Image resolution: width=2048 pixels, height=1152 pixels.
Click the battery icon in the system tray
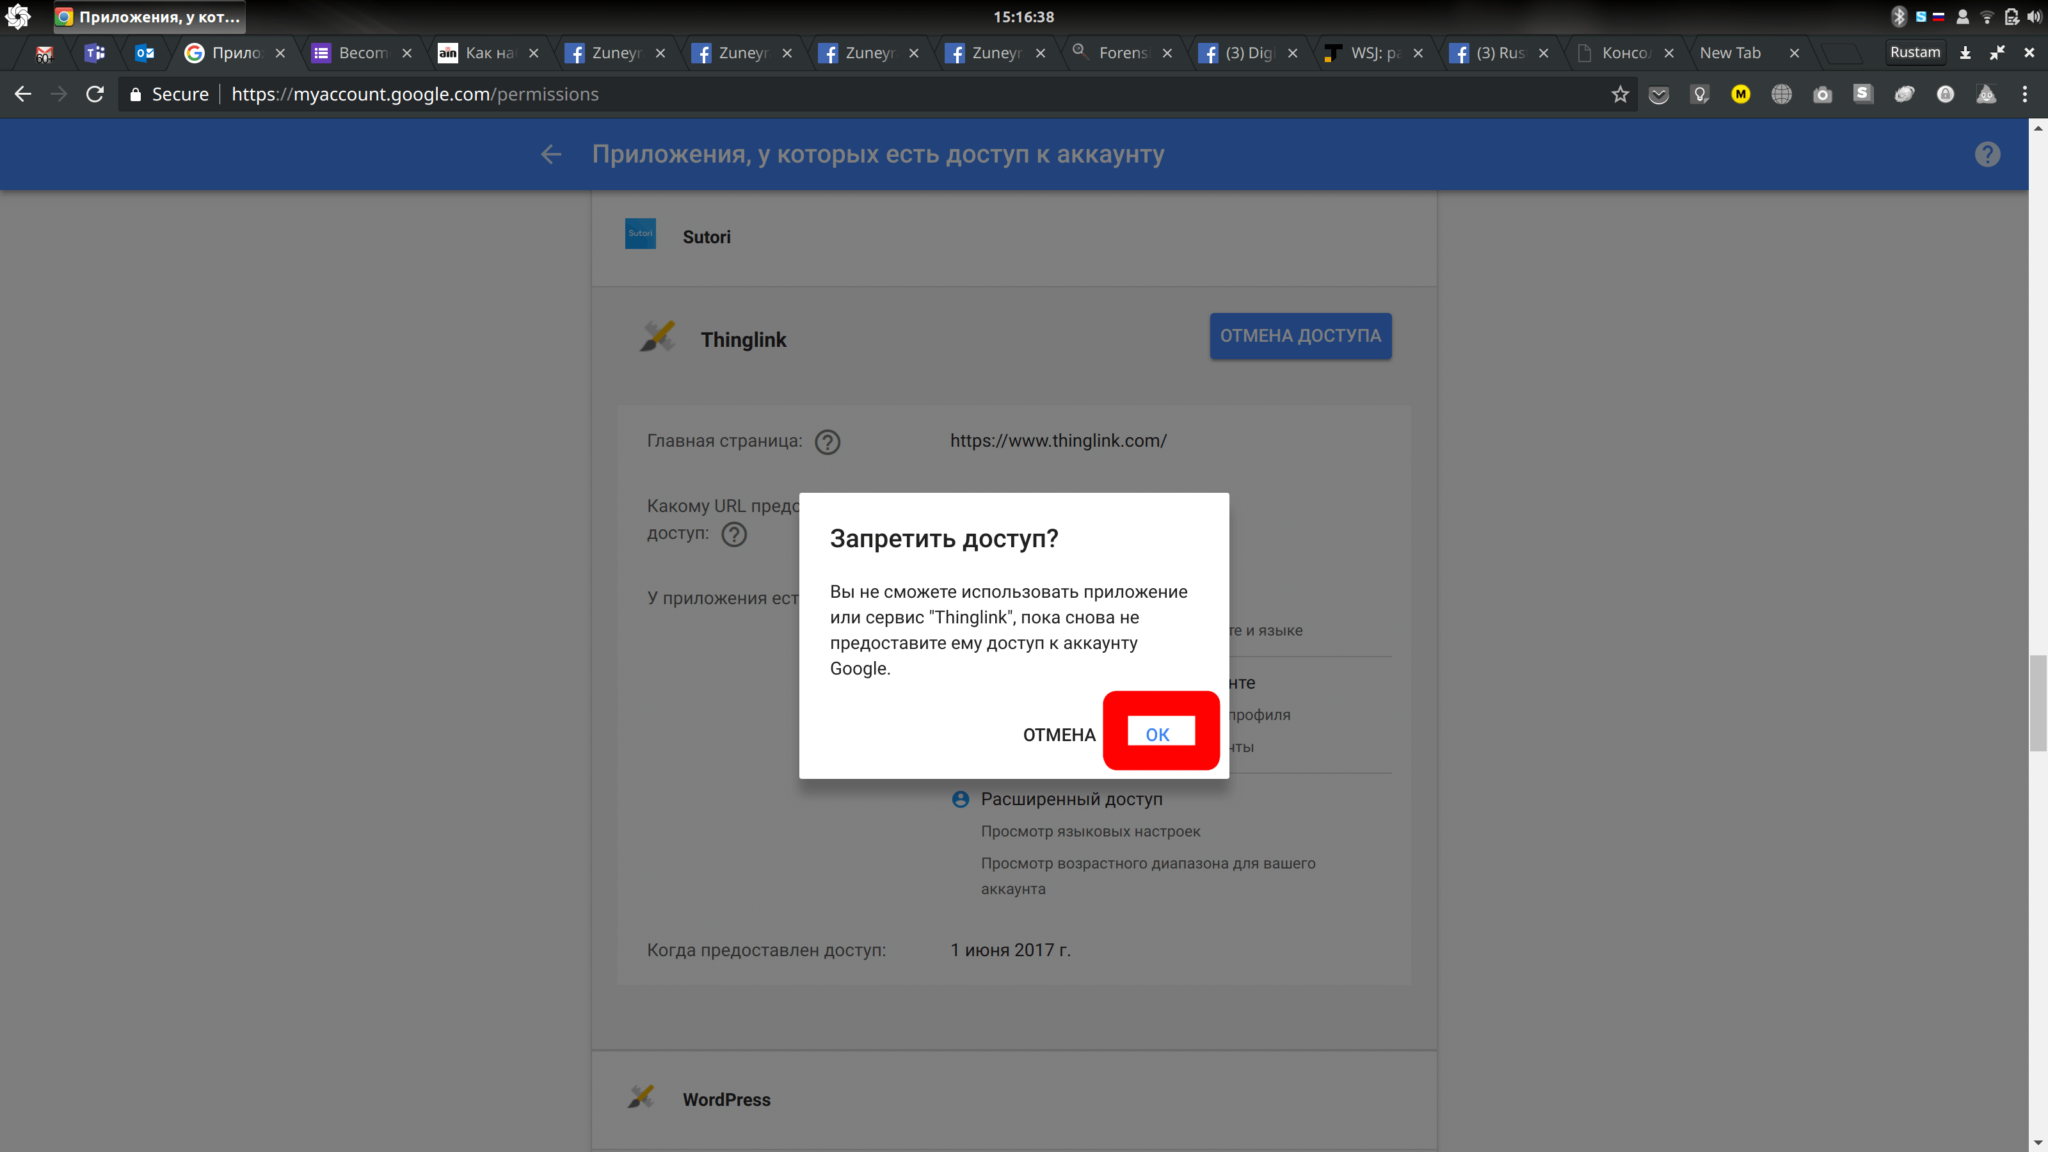coord(2011,16)
